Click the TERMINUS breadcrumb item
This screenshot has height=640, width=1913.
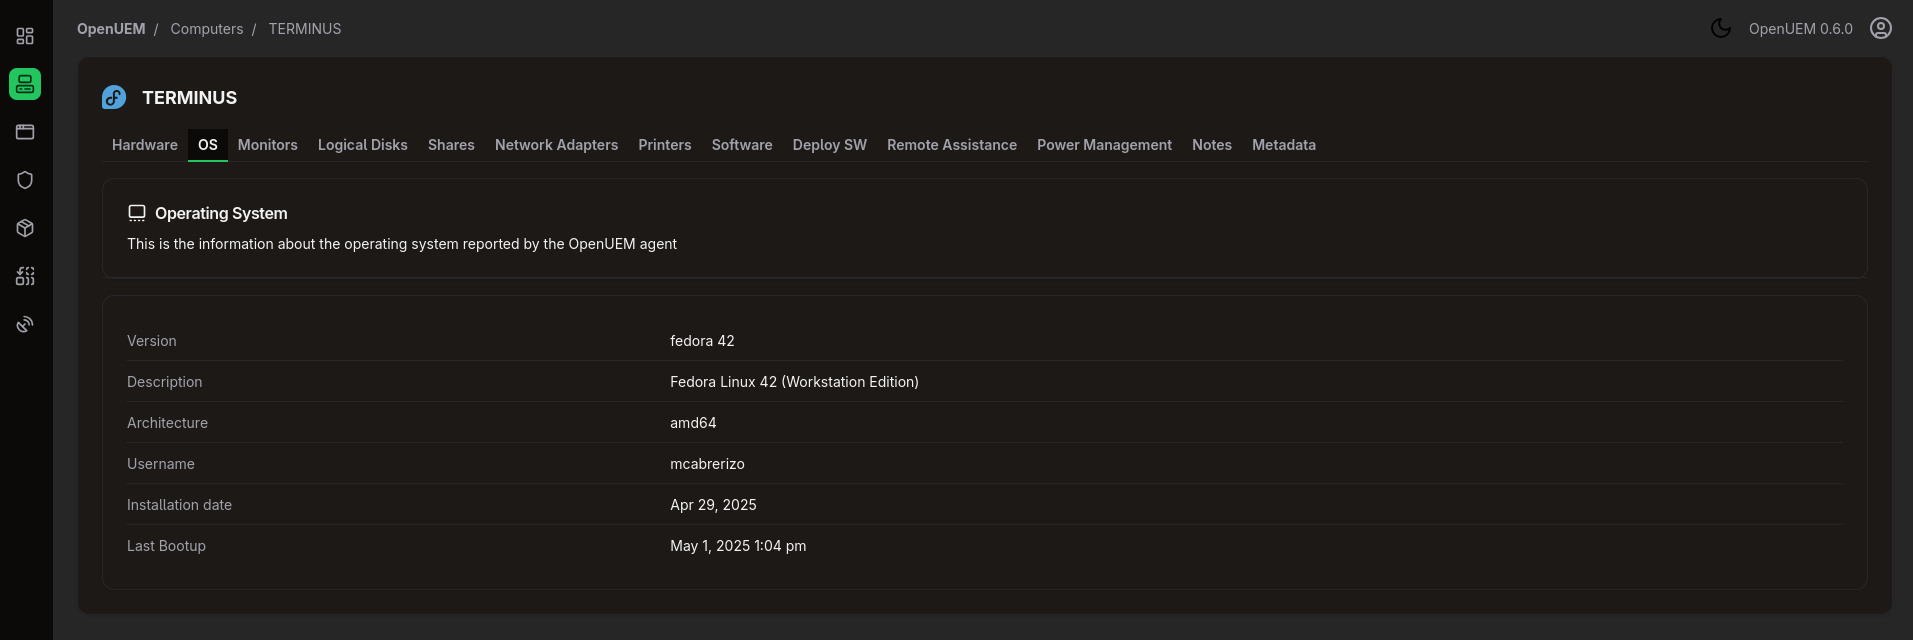pyautogui.click(x=305, y=29)
